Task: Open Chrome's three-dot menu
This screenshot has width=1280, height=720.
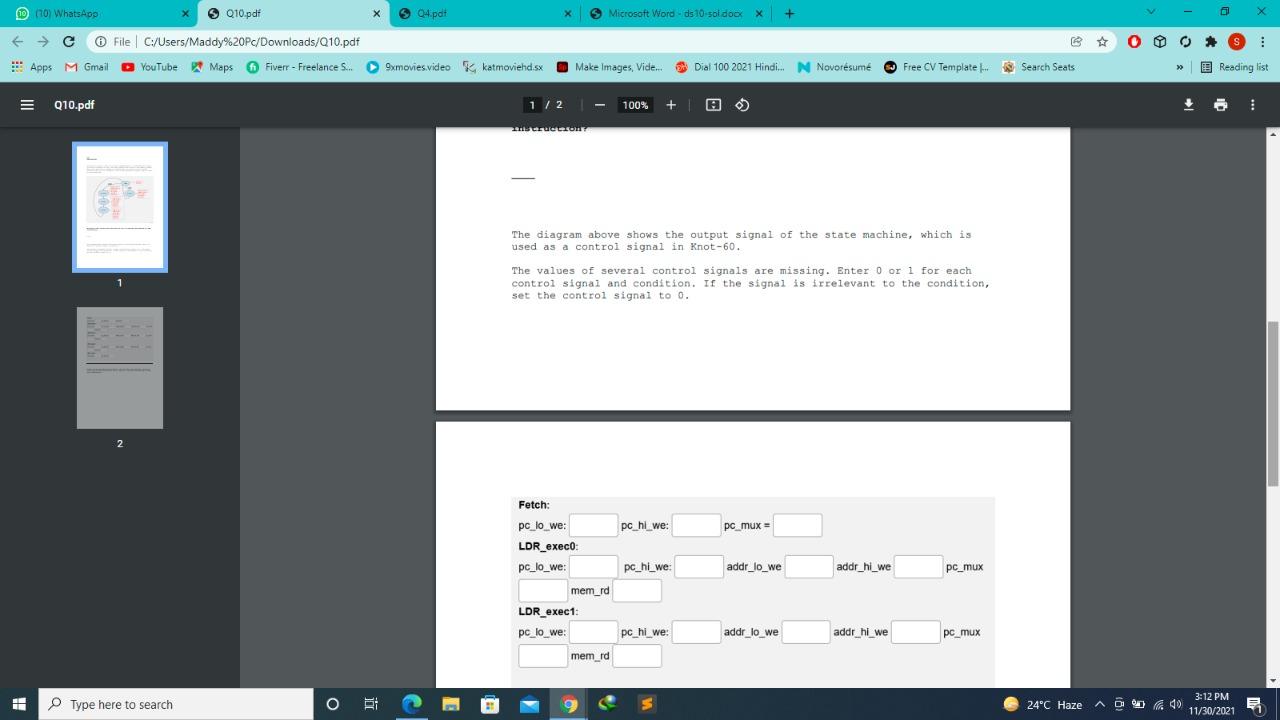Action: click(1263, 42)
